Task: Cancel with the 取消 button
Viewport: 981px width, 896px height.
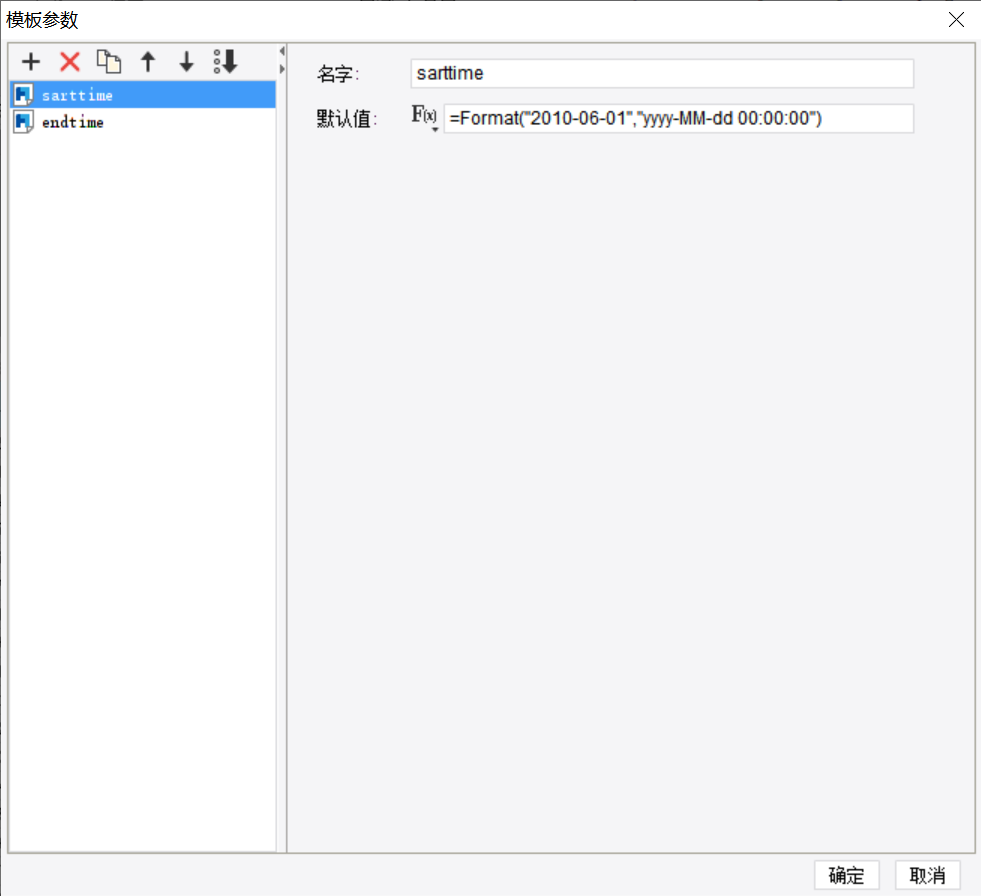Action: coord(927,875)
